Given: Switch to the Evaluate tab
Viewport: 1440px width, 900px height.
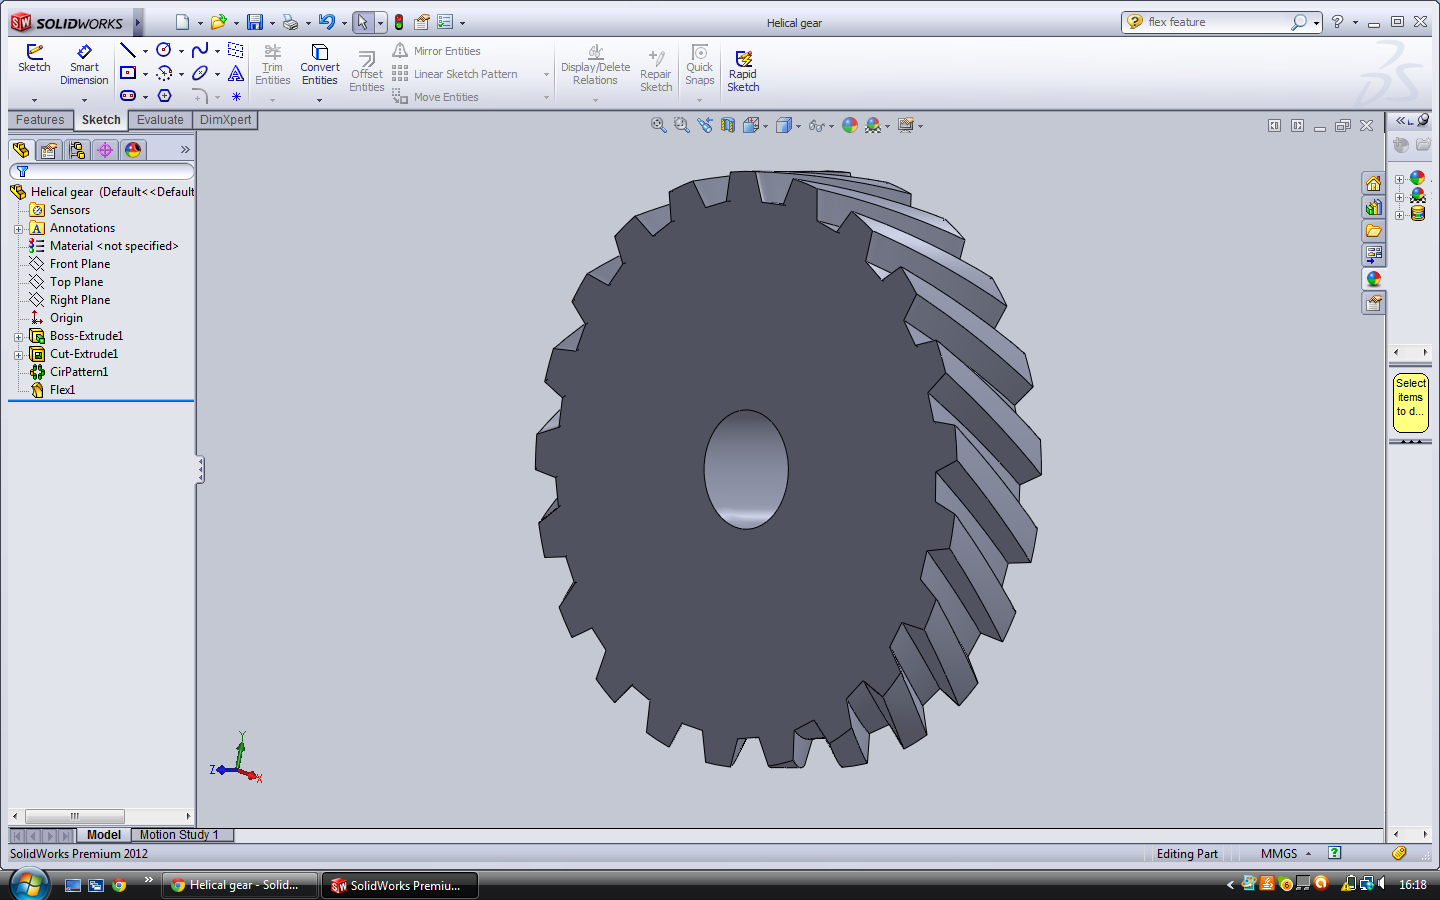Looking at the screenshot, I should tap(160, 120).
